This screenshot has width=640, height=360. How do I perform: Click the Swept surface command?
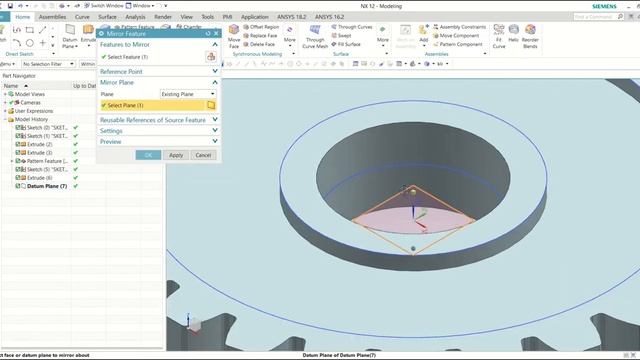coord(341,36)
